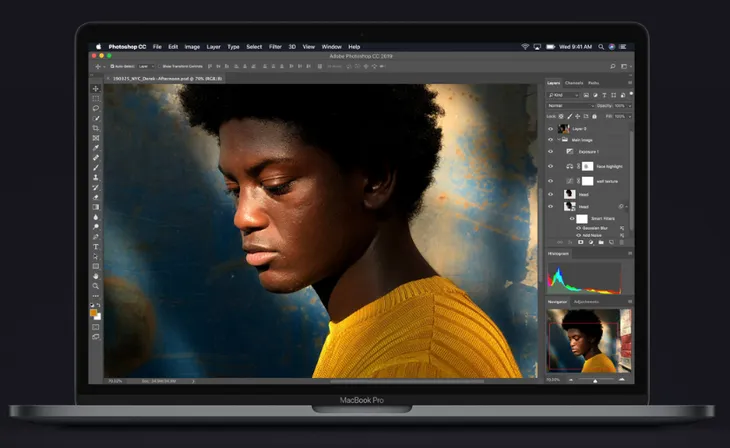Select the Crop tool
Viewport: 730px width, 448px height.
96,128
